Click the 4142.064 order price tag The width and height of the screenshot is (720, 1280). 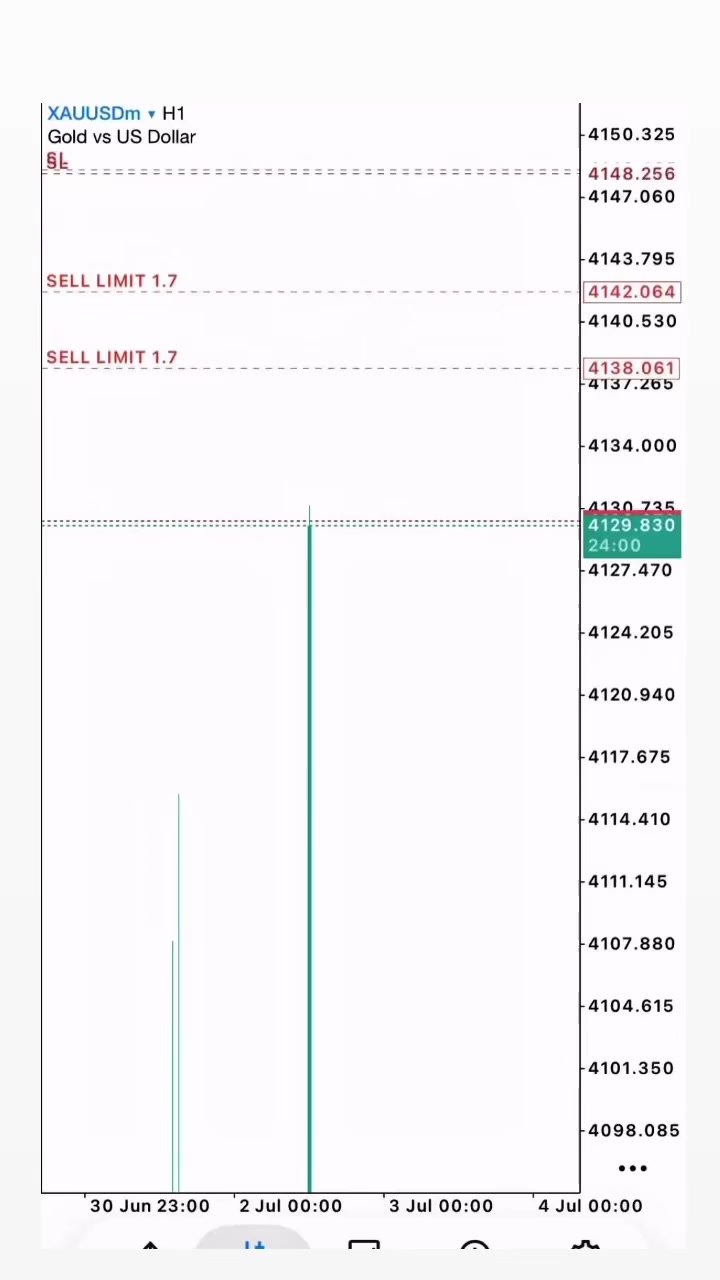click(631, 292)
